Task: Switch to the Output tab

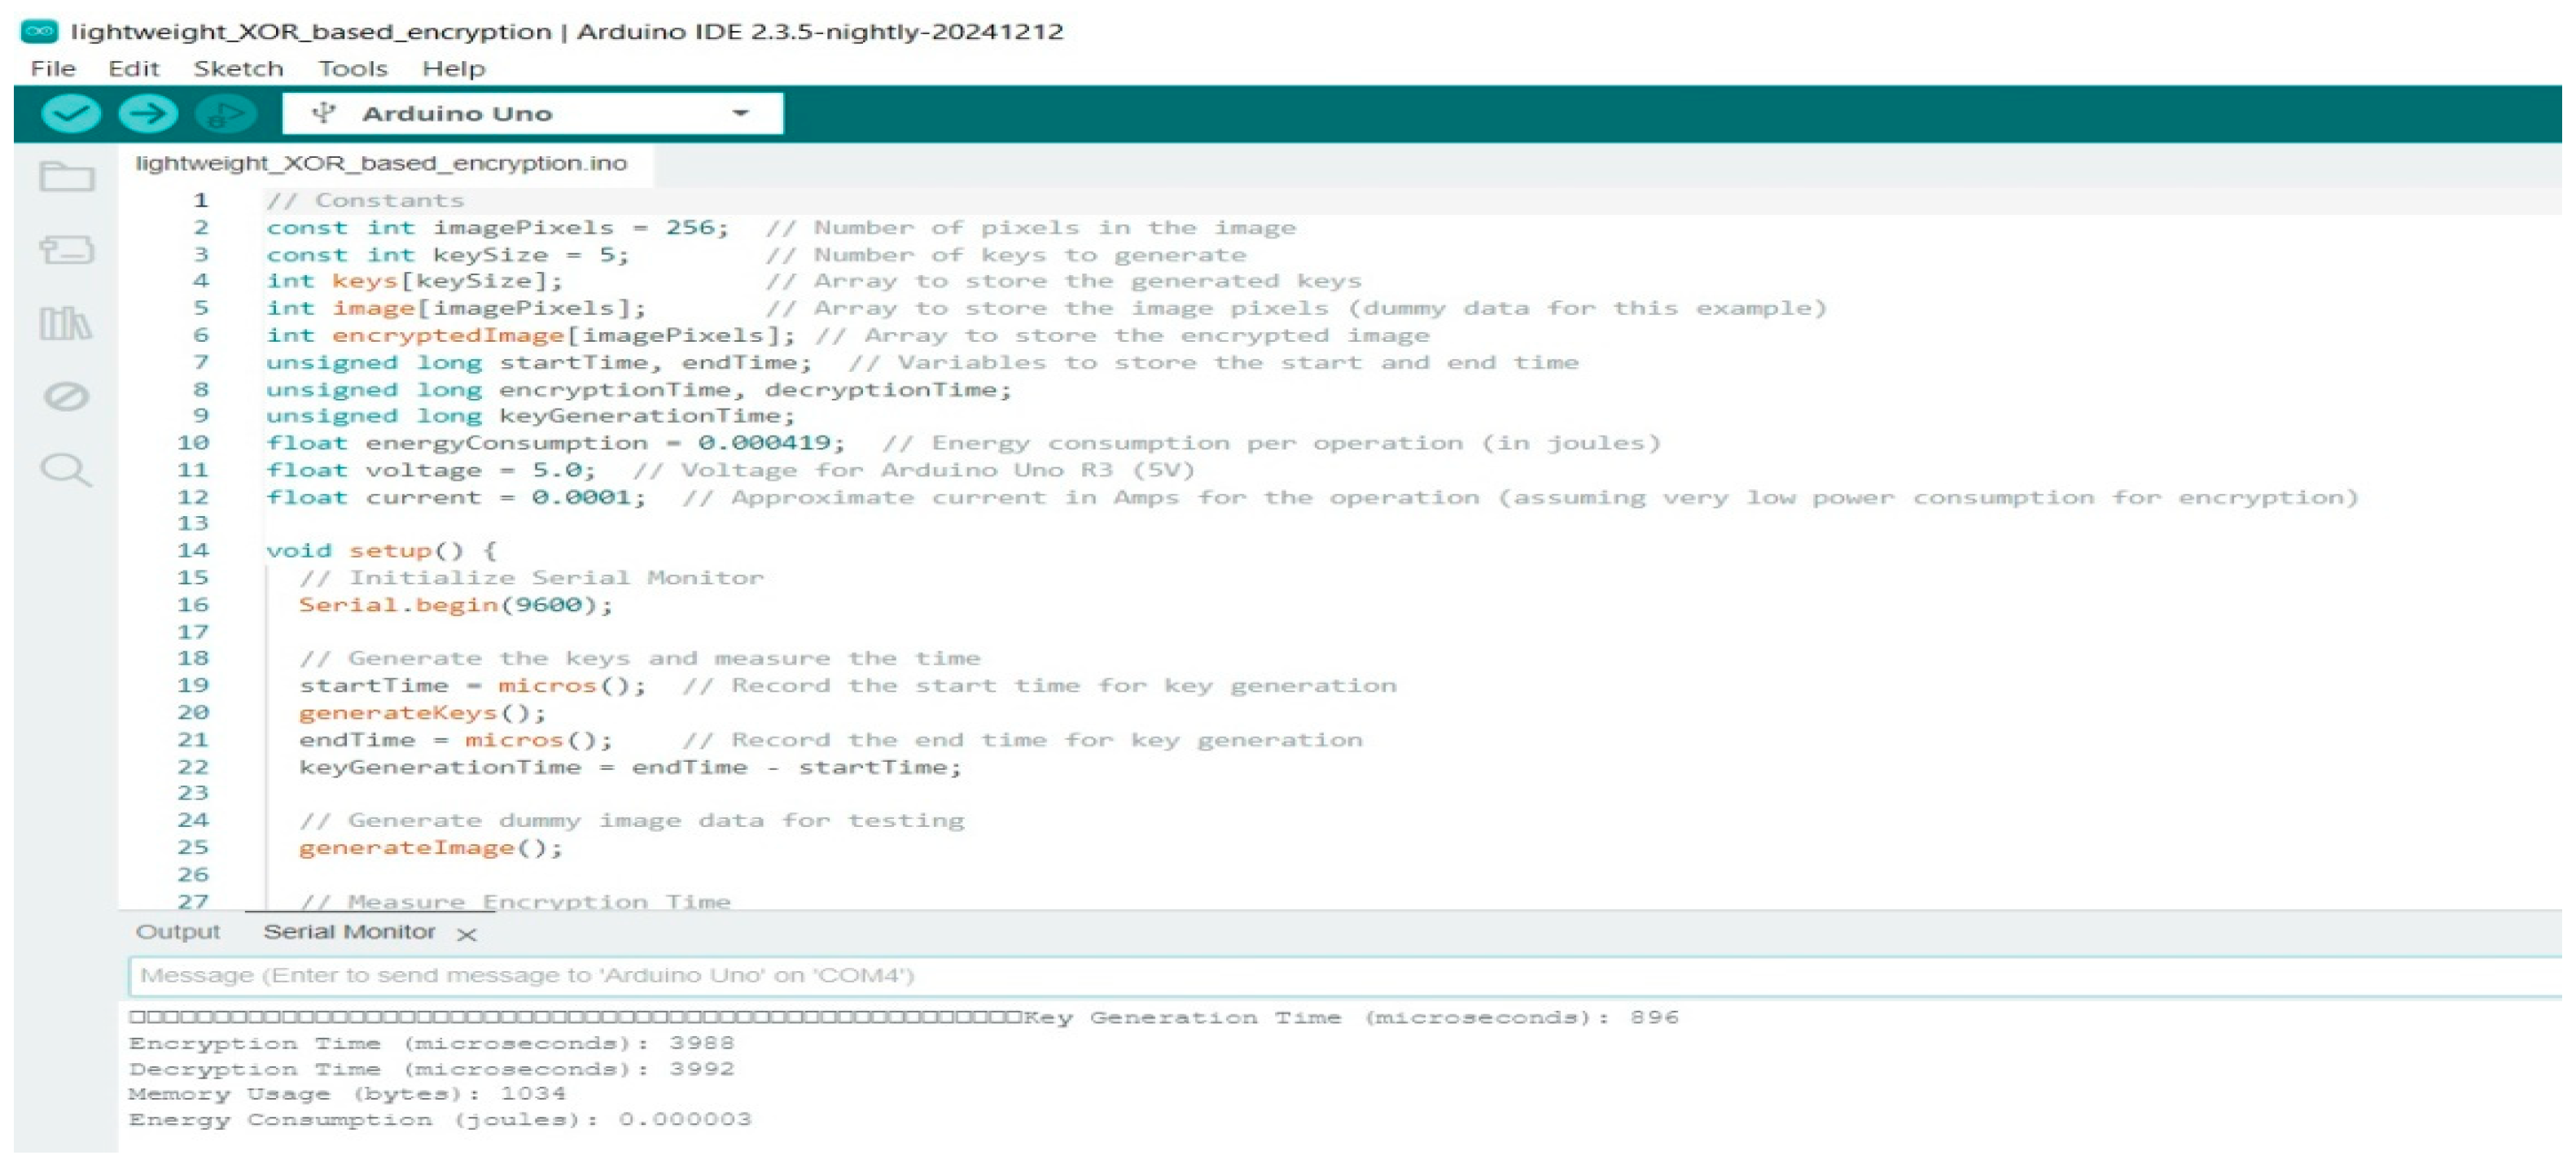Action: (x=177, y=931)
